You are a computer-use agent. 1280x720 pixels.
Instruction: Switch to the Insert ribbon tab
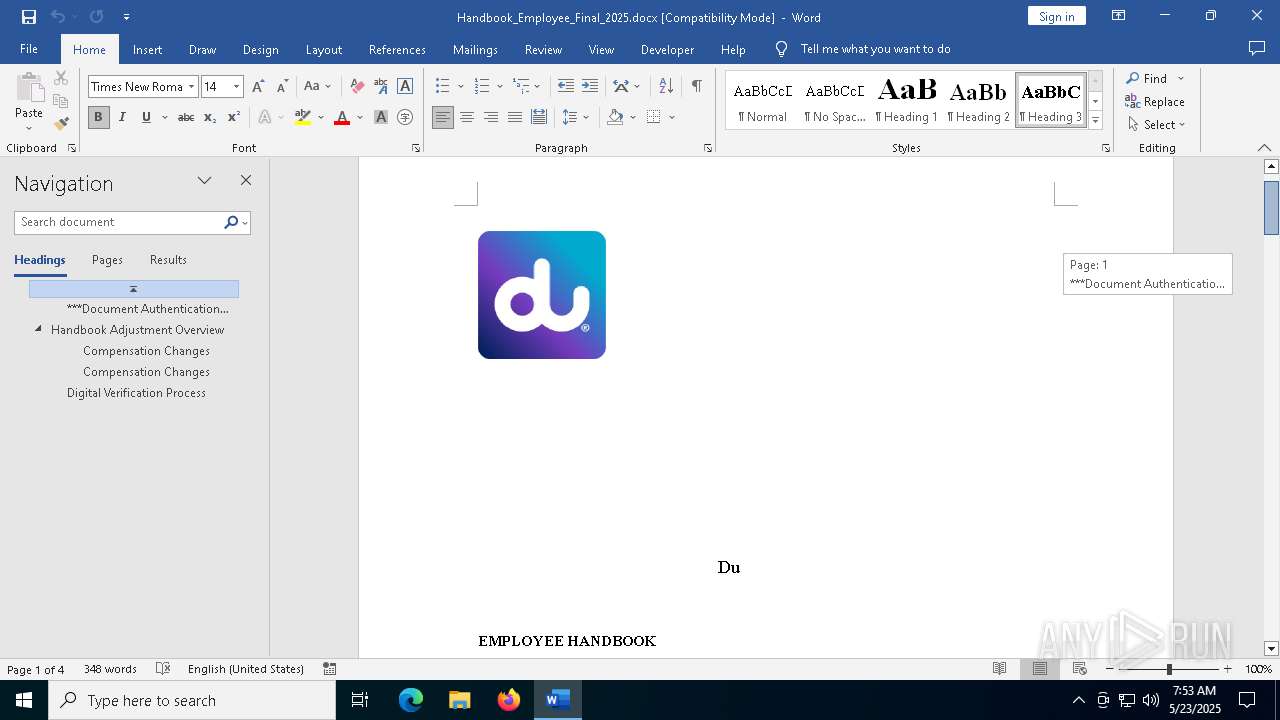[147, 49]
